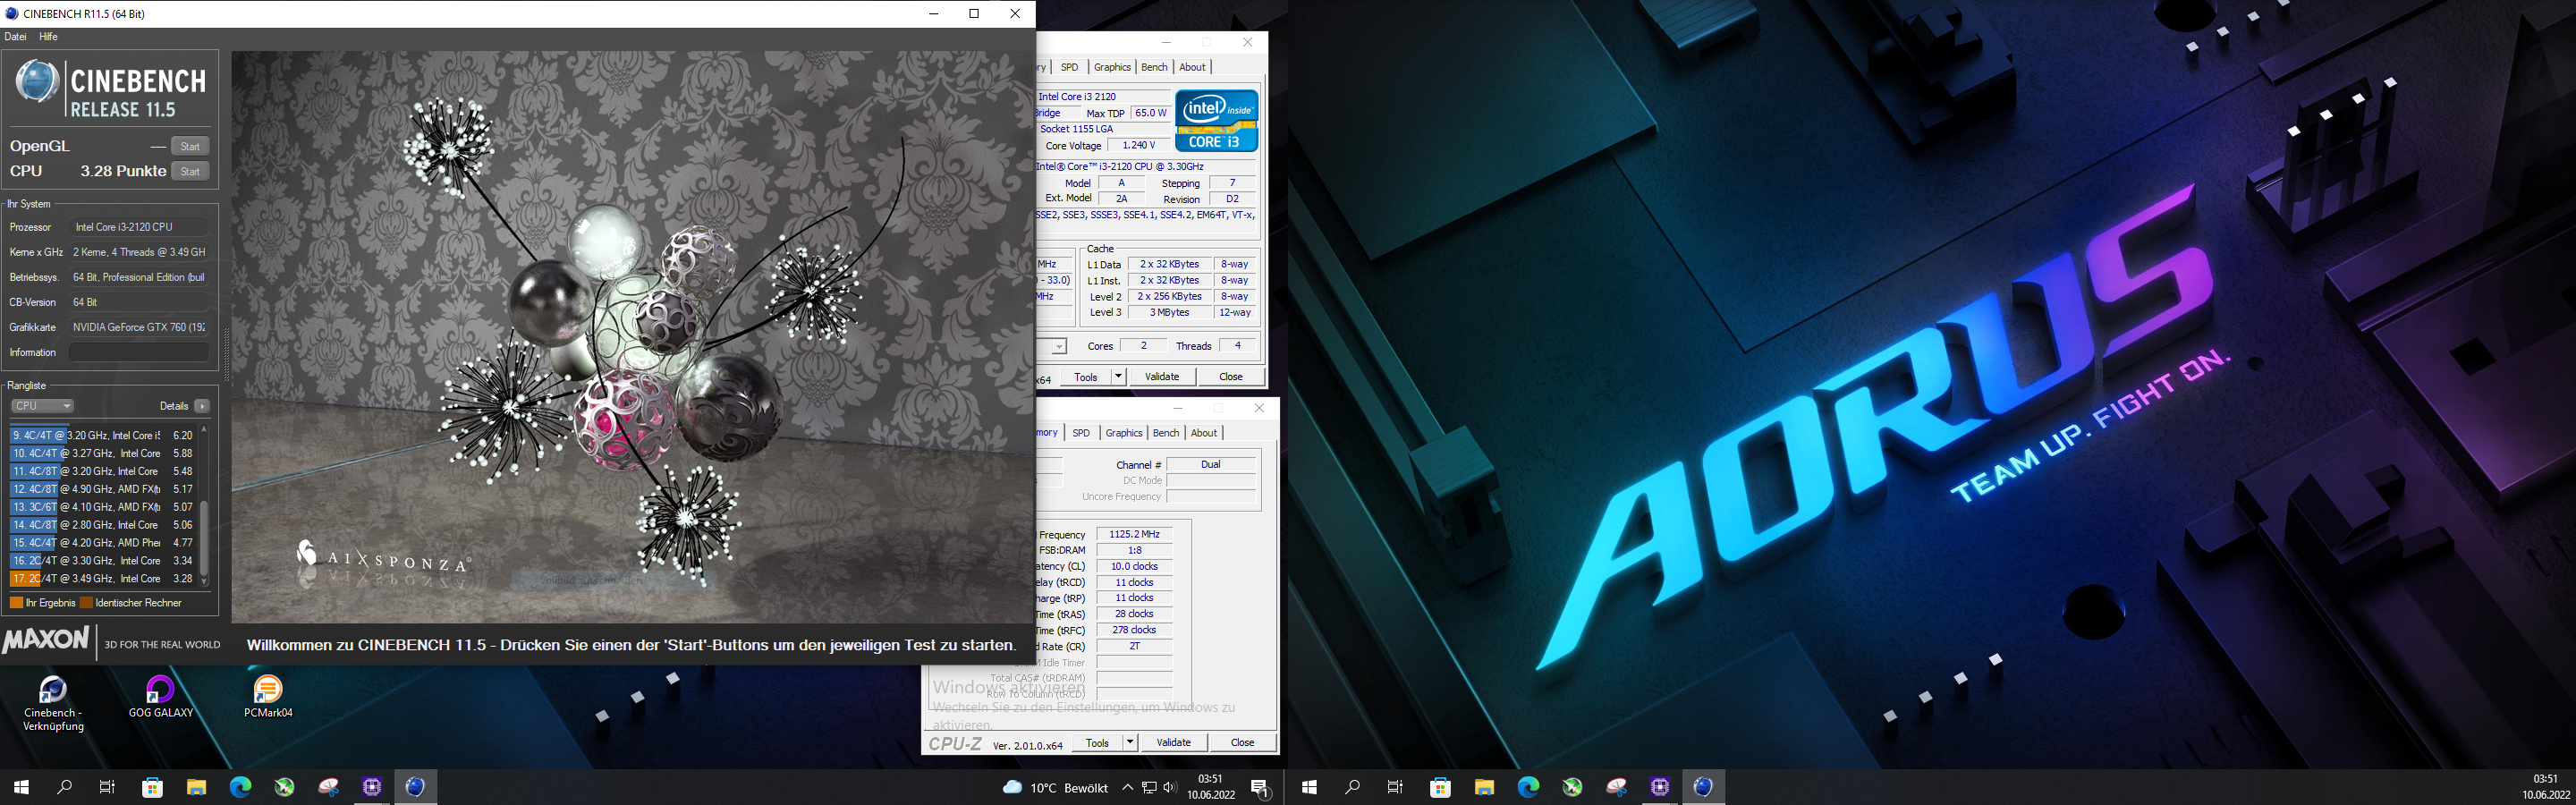2576x805 pixels.
Task: Click the Cinebench globe logo
Action: tap(38, 82)
